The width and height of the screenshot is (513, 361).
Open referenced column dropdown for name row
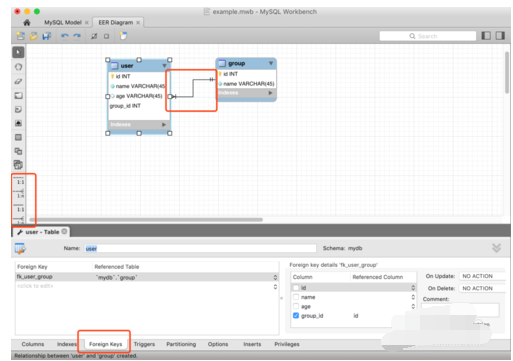(x=413, y=297)
